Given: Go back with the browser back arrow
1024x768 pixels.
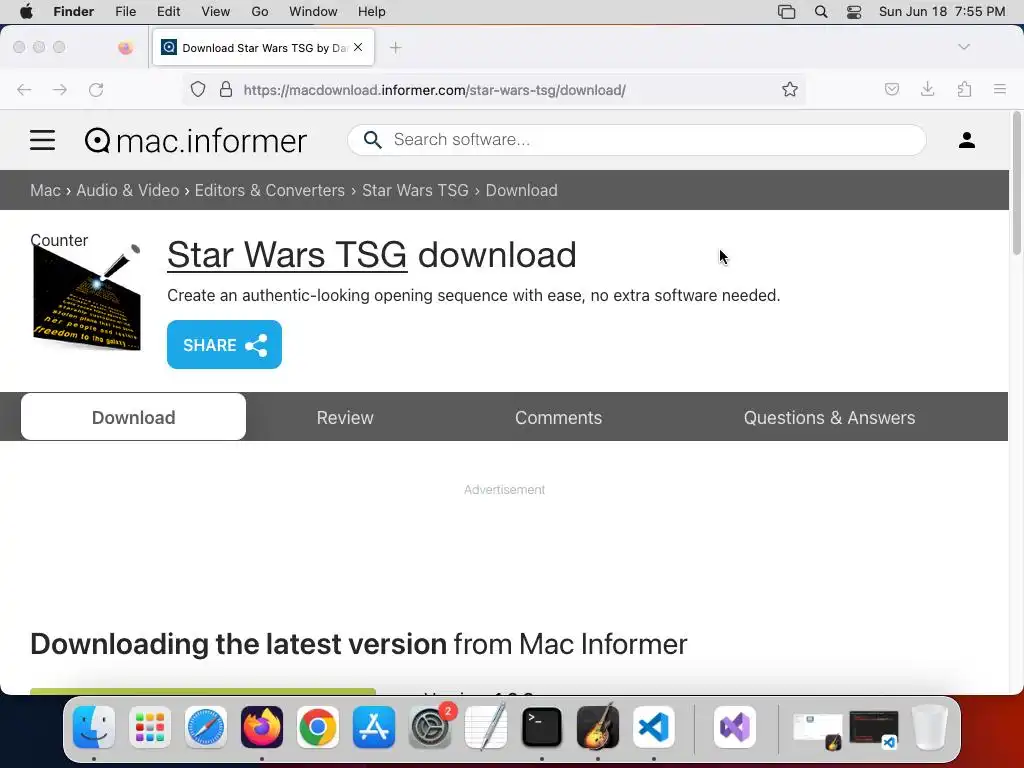Looking at the screenshot, I should coord(24,89).
